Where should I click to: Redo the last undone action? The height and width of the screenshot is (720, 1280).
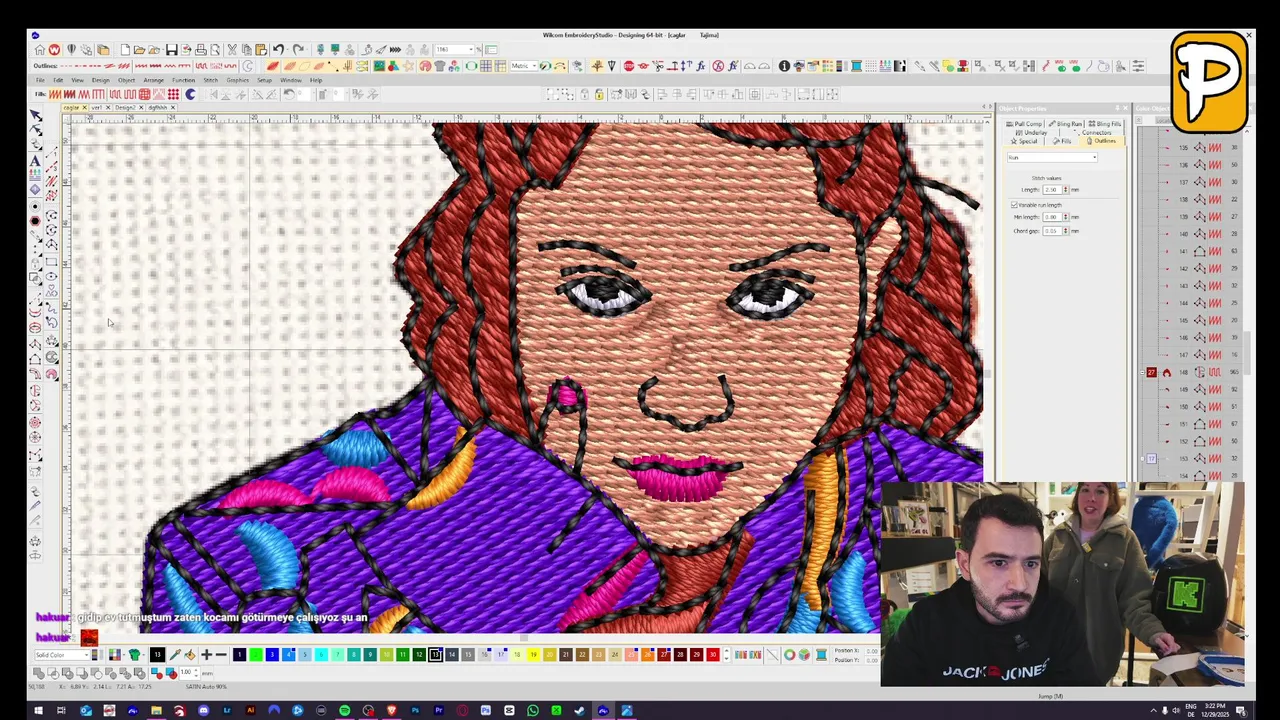coord(298,49)
